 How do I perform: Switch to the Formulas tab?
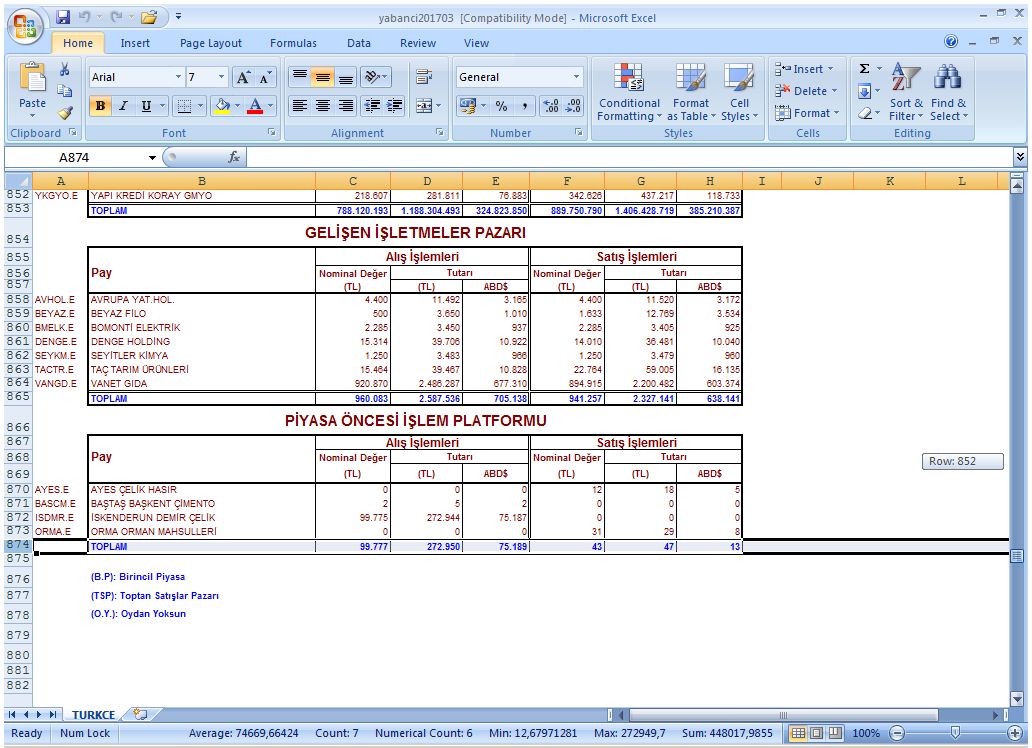293,43
